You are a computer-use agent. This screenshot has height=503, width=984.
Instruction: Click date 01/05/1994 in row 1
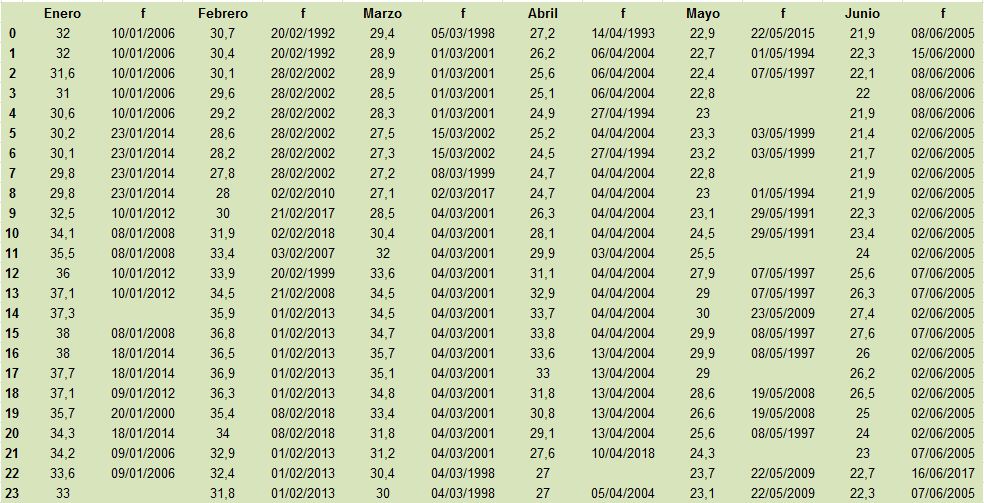(783, 53)
